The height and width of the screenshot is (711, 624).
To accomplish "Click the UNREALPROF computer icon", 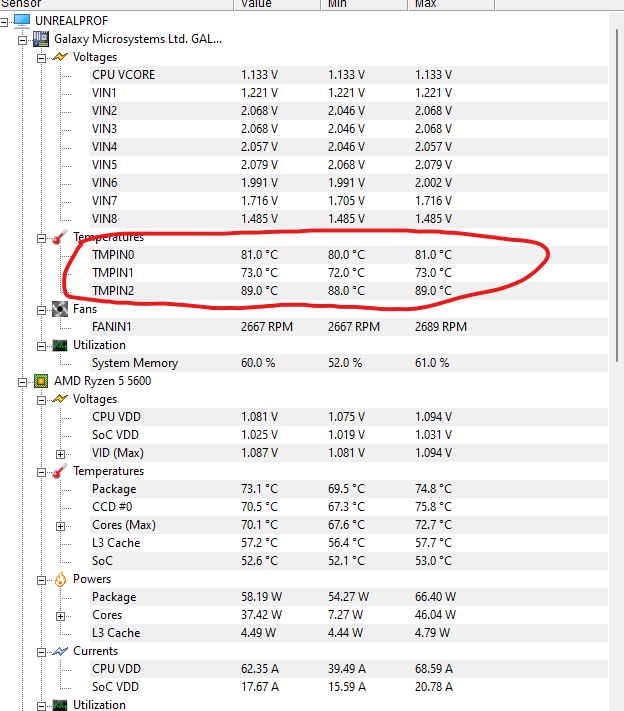I will [x=22, y=21].
